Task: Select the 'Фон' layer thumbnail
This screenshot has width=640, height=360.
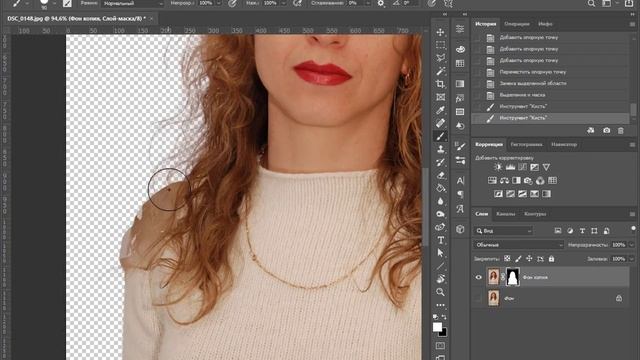Action: (x=493, y=298)
